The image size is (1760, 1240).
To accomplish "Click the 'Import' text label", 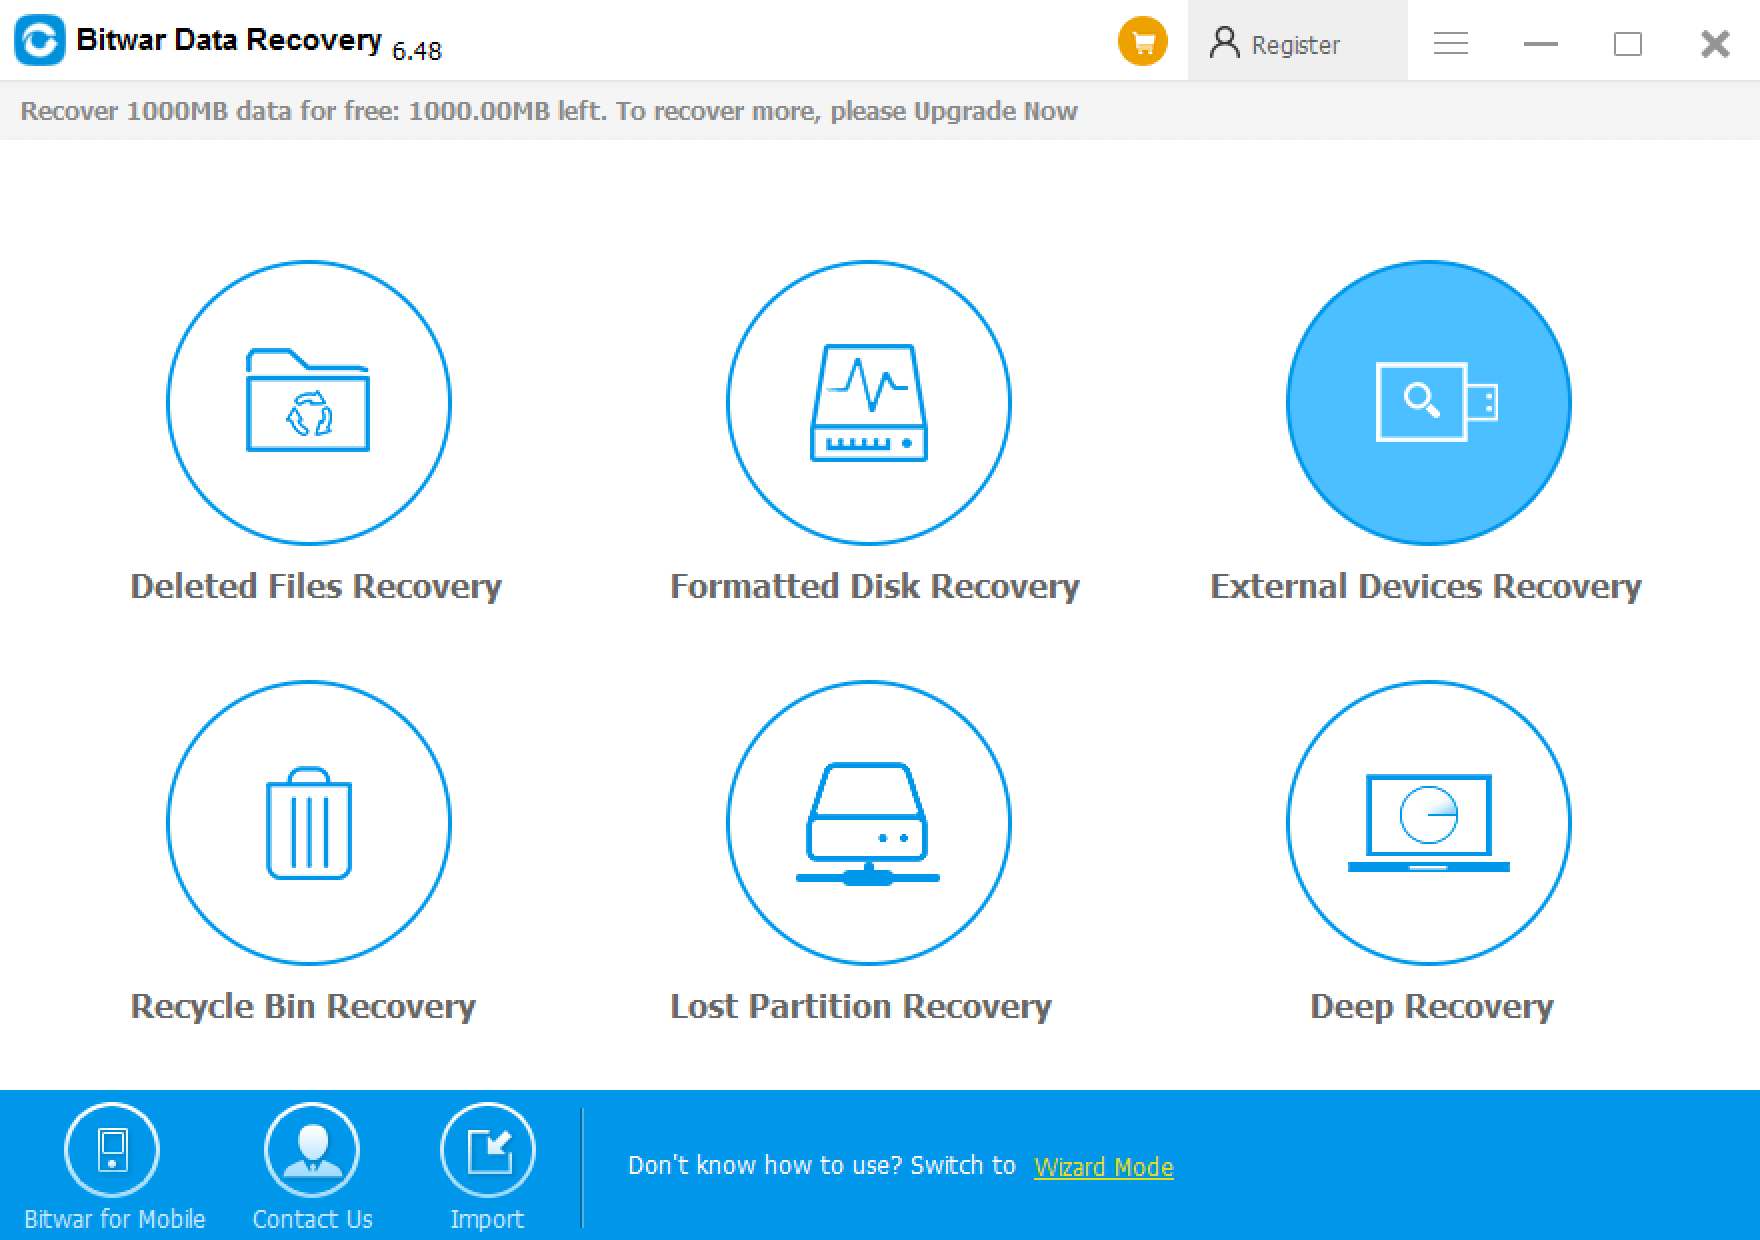I will pyautogui.click(x=487, y=1219).
